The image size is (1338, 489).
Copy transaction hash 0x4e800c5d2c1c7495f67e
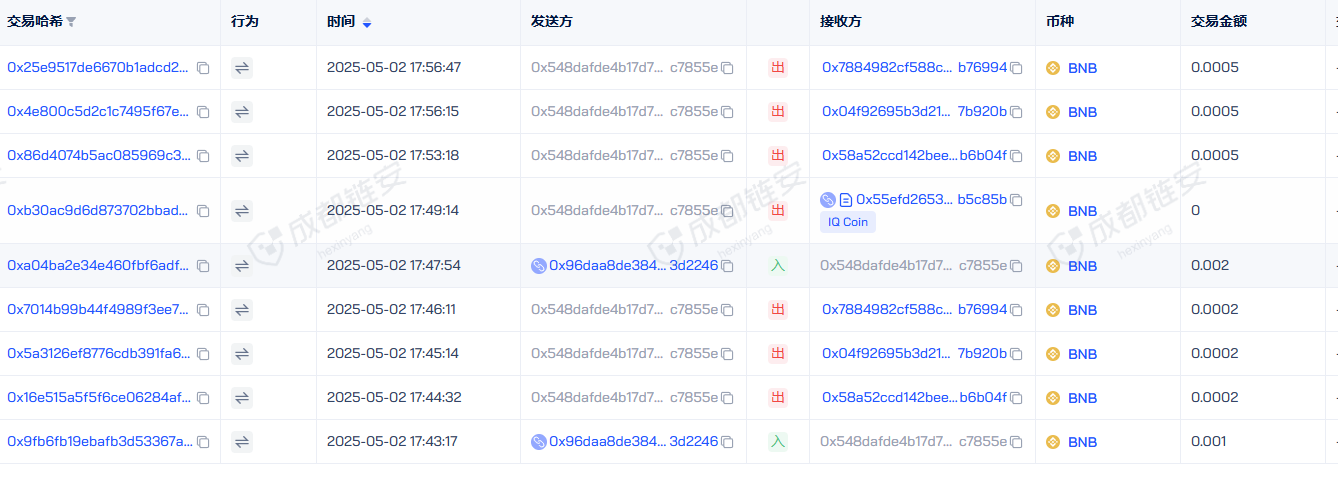tap(203, 112)
